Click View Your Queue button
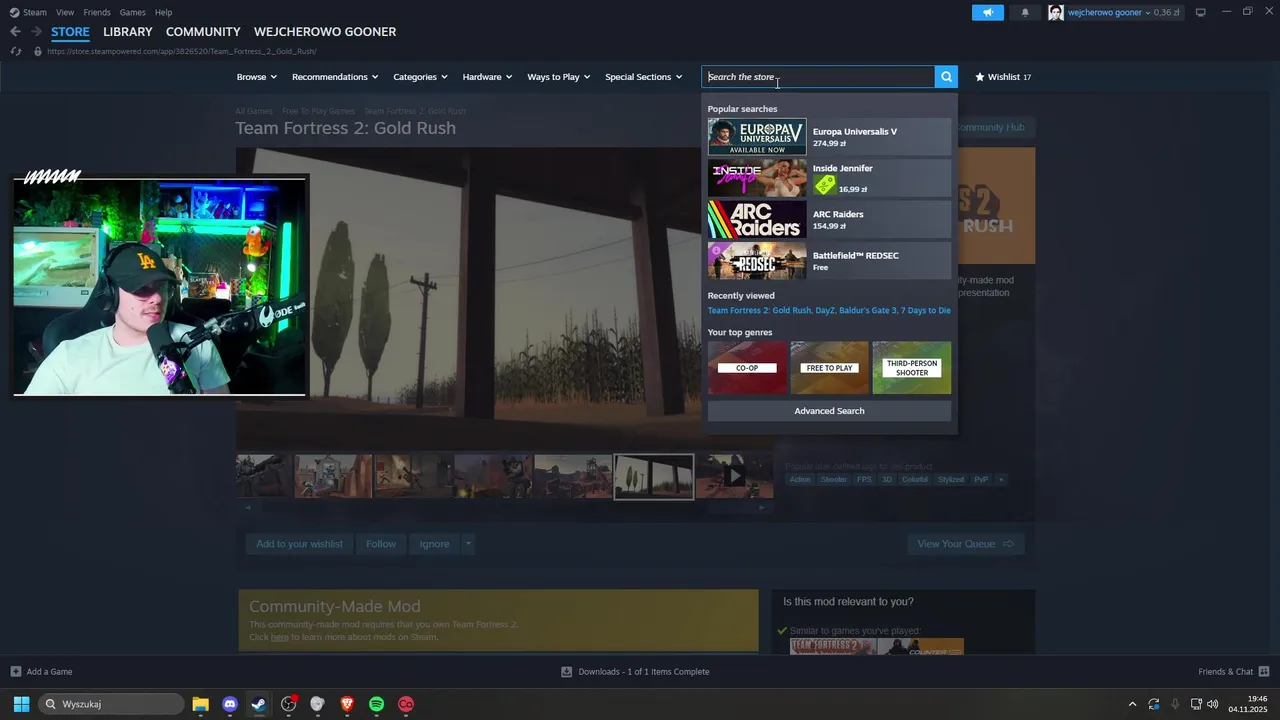 click(x=966, y=544)
